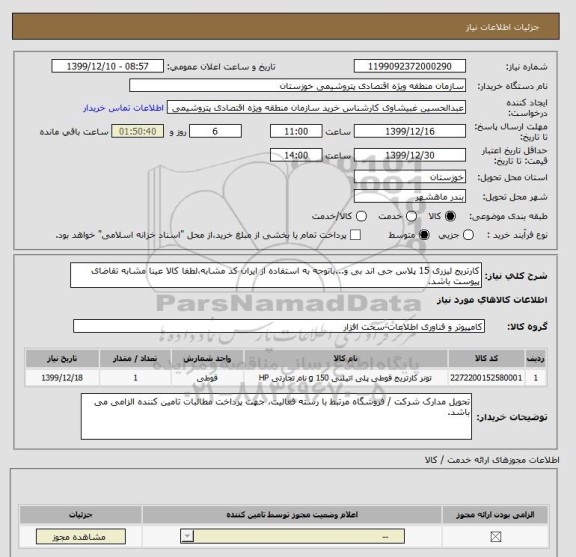Click product code 2272200152580001 cell
The width and height of the screenshot is (576, 557).
pos(486,378)
